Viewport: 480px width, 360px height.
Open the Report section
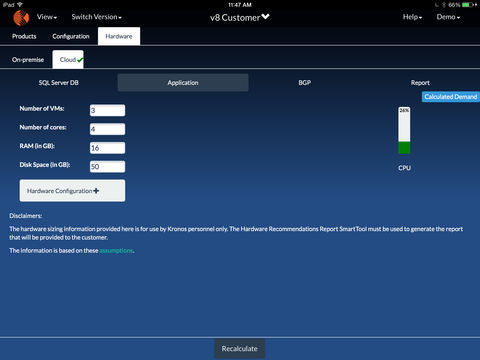point(420,83)
